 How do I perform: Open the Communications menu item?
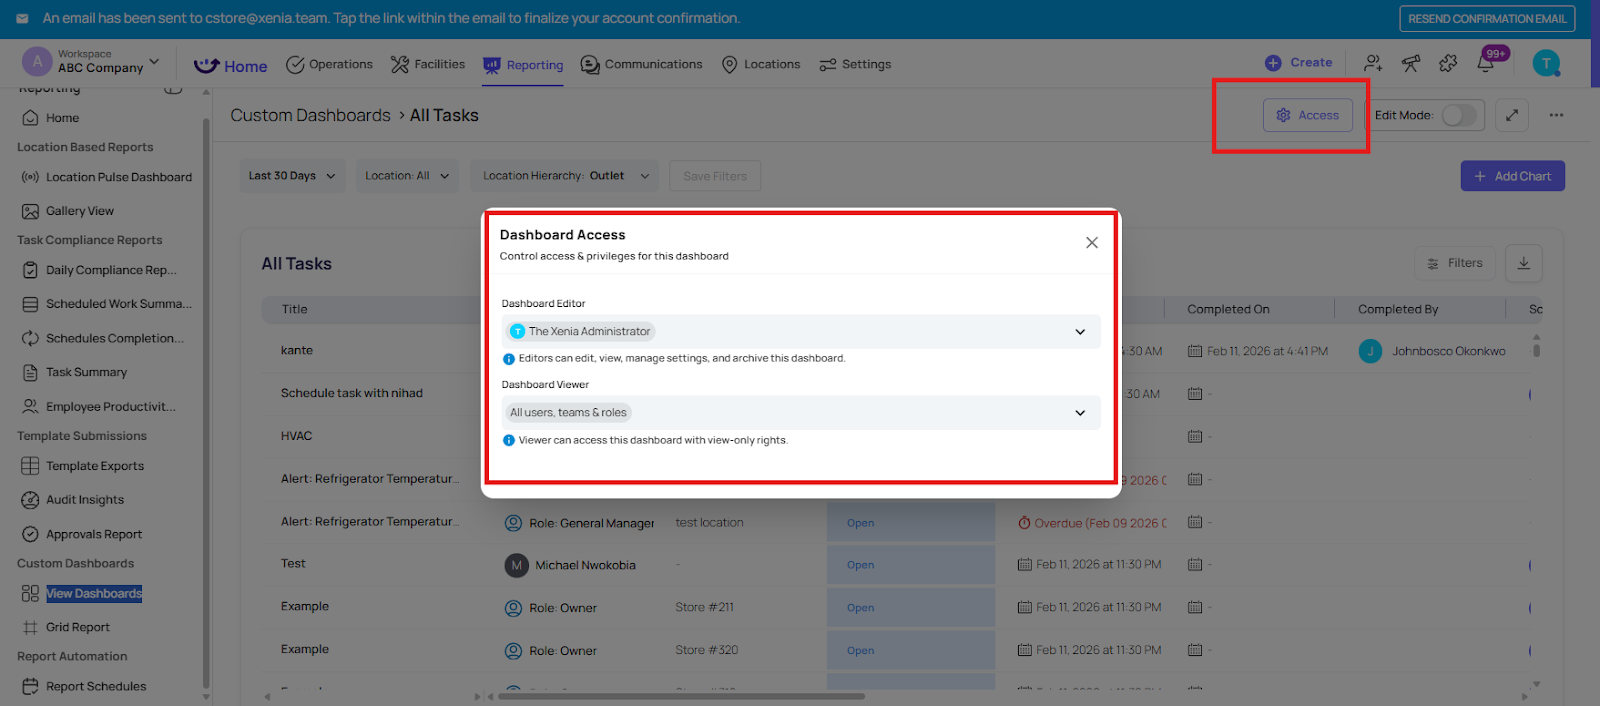[641, 65]
